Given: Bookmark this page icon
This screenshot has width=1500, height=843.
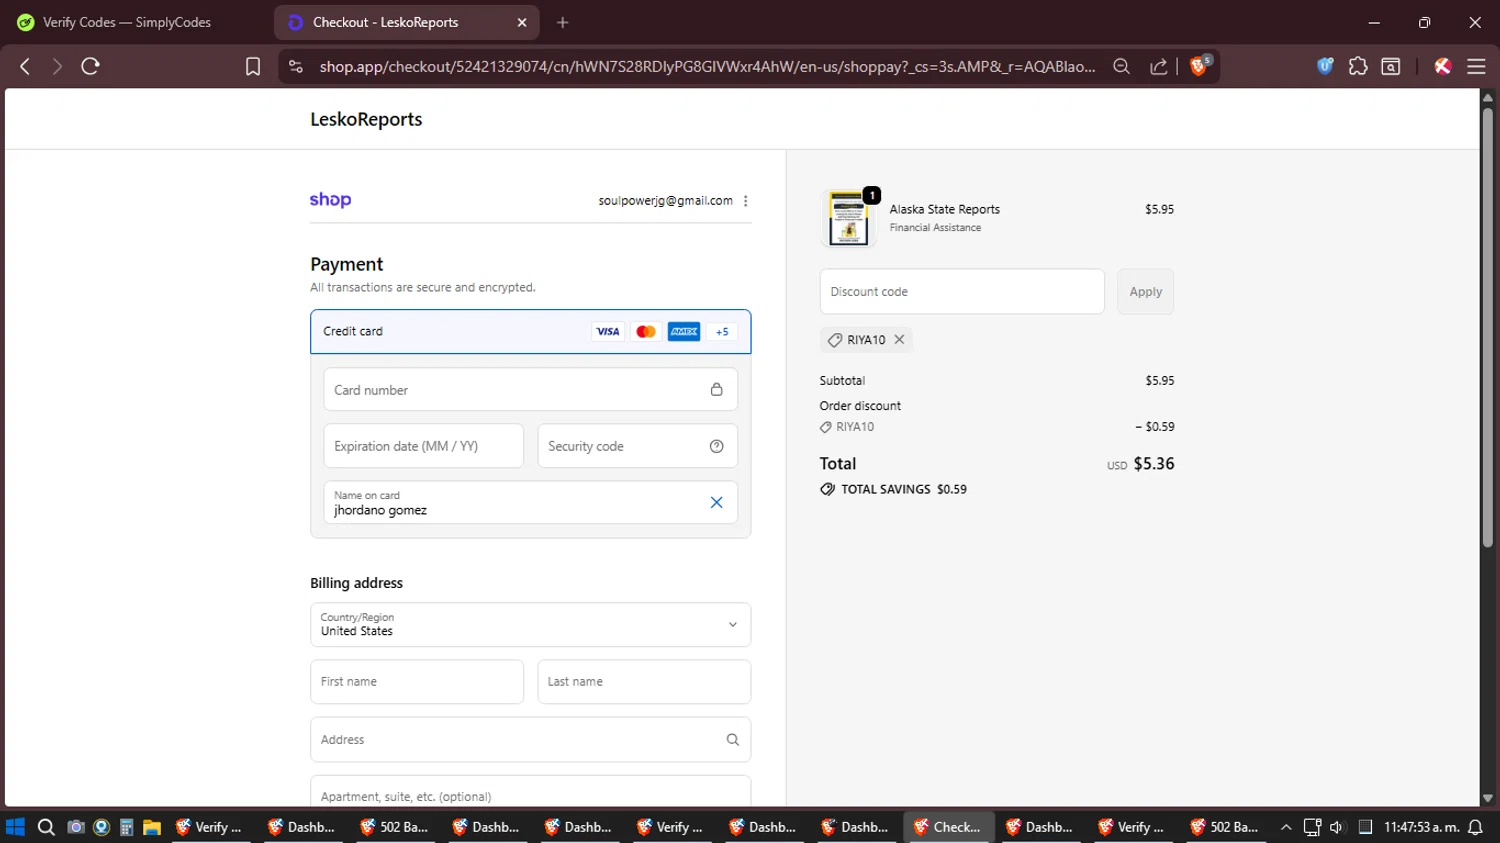Looking at the screenshot, I should 253,66.
